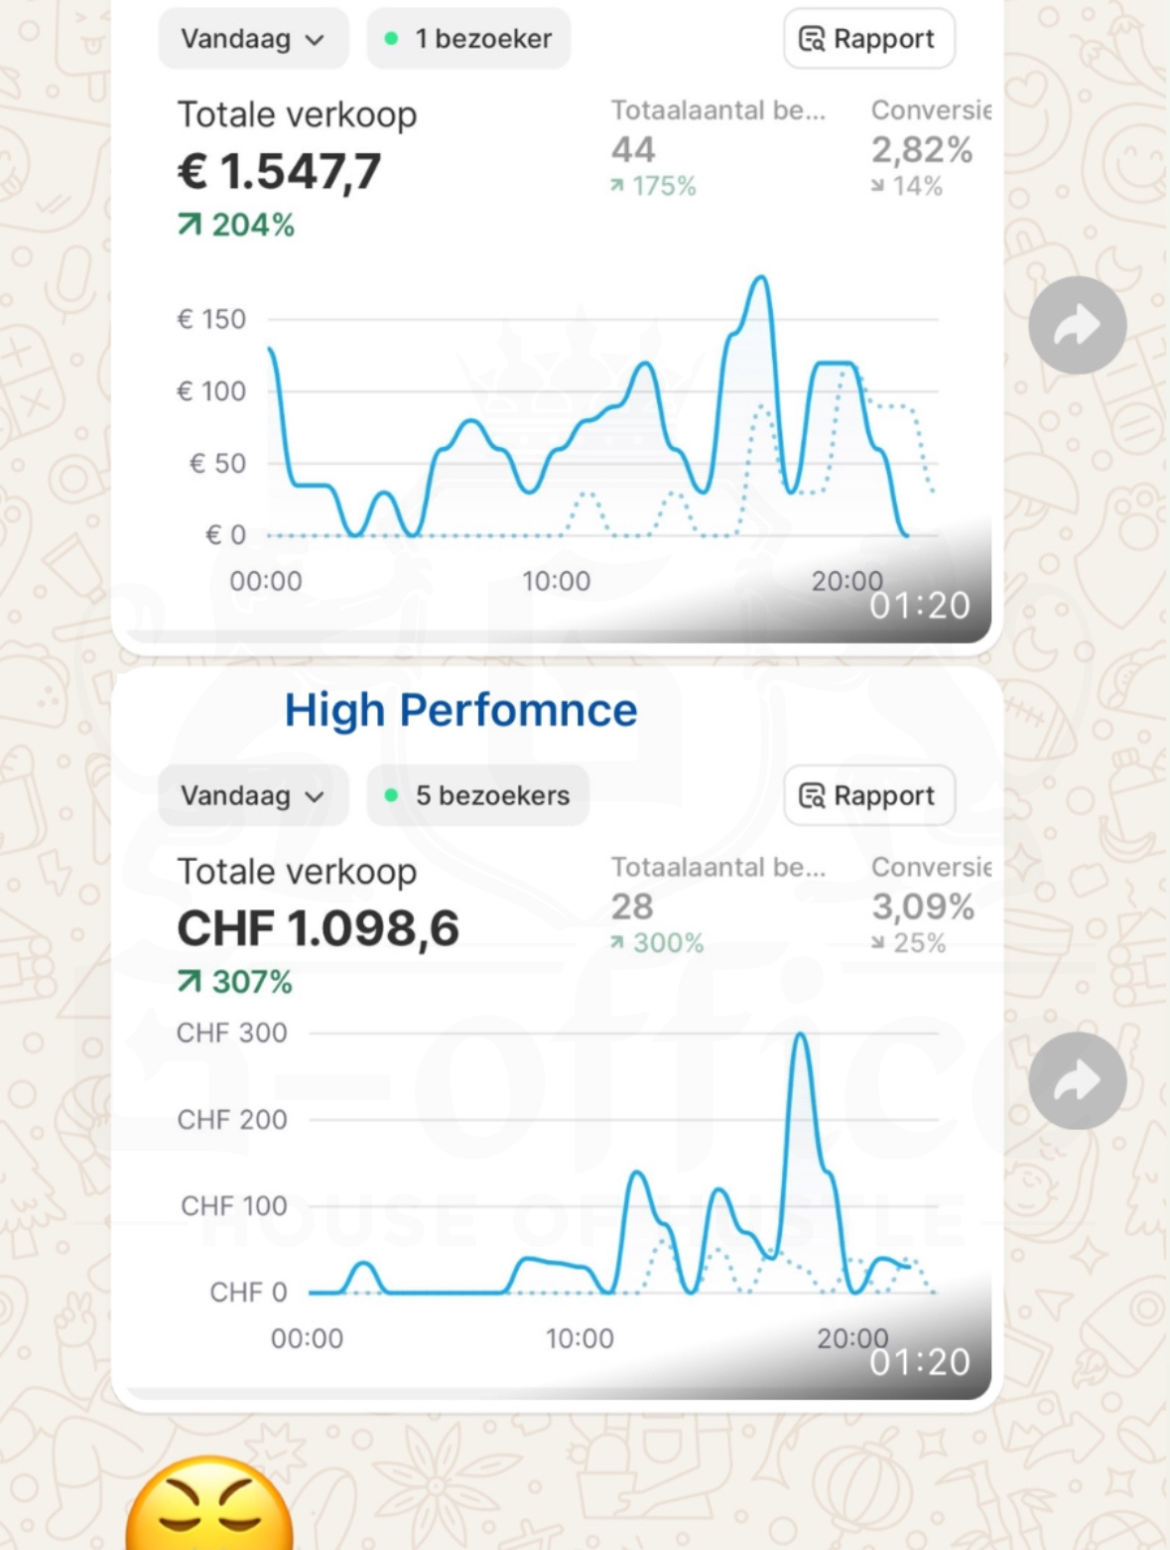The height and width of the screenshot is (1550, 1170).
Task: Select the Totale verkoop € 1.547,7 metric
Action: pos(298,169)
